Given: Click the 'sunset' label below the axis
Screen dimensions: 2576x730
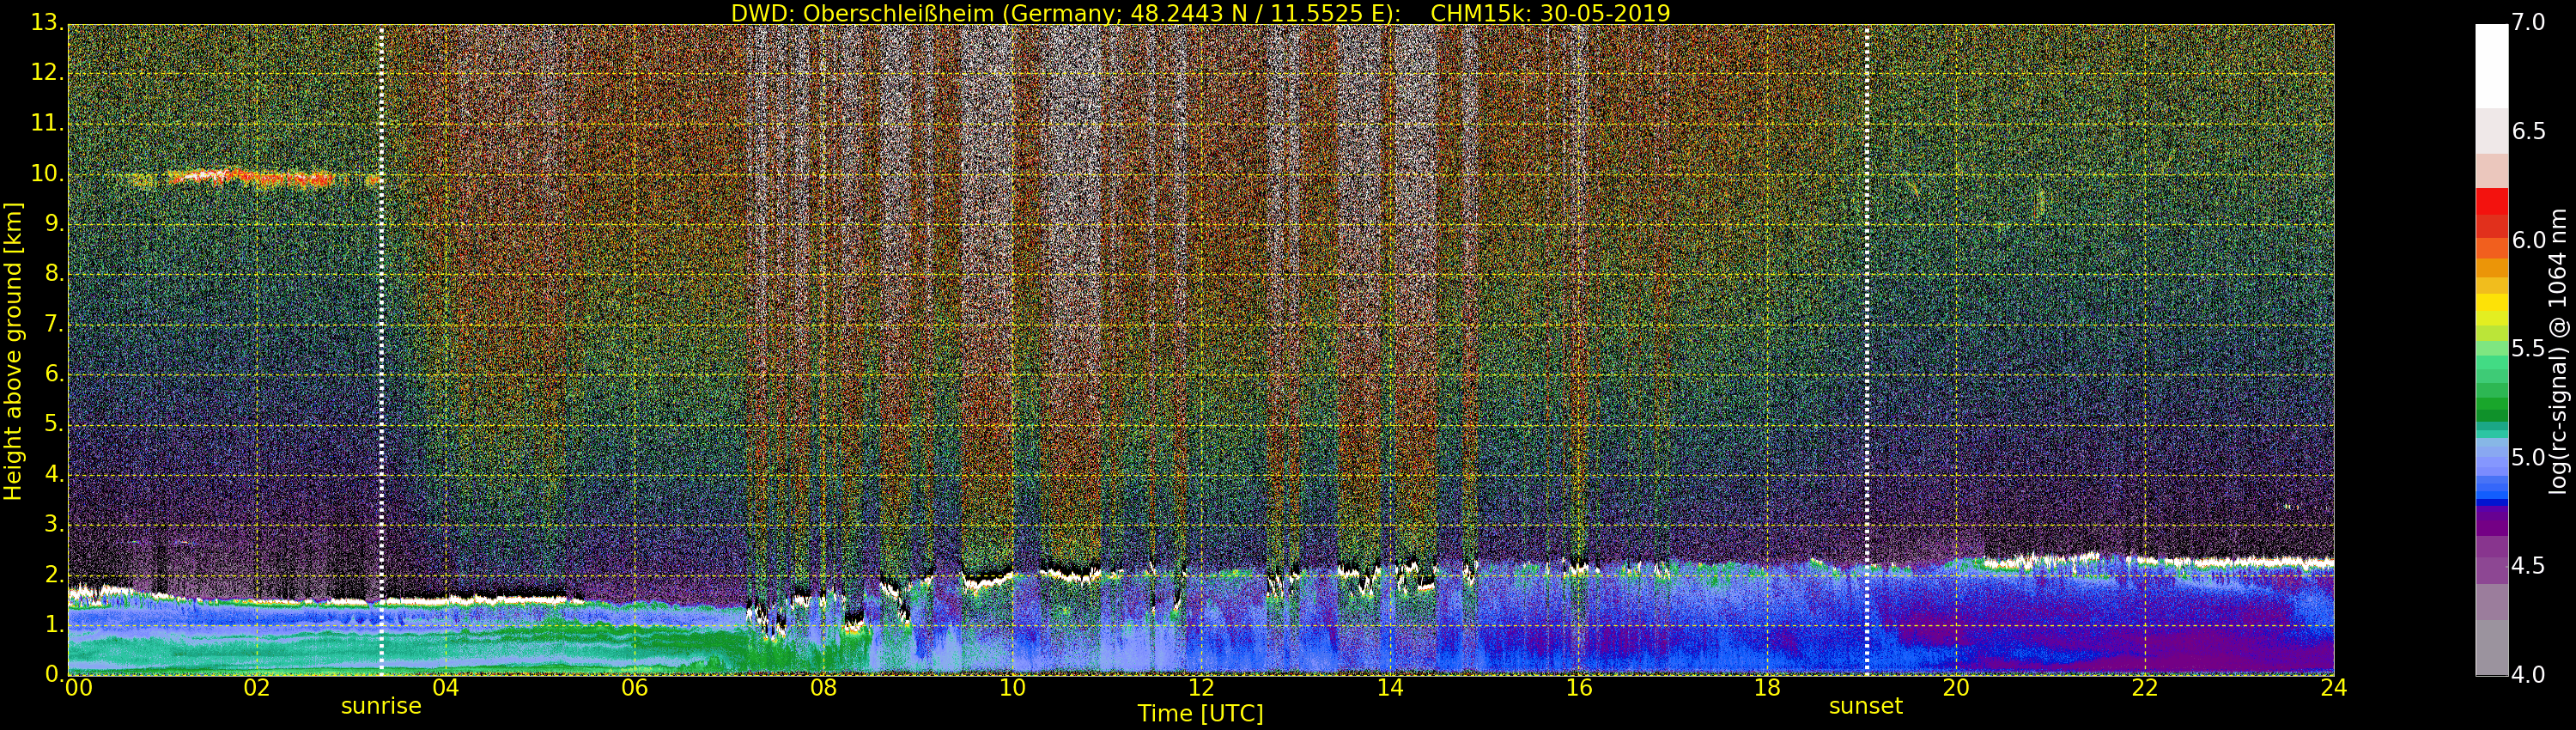Looking at the screenshot, I should (x=1865, y=706).
